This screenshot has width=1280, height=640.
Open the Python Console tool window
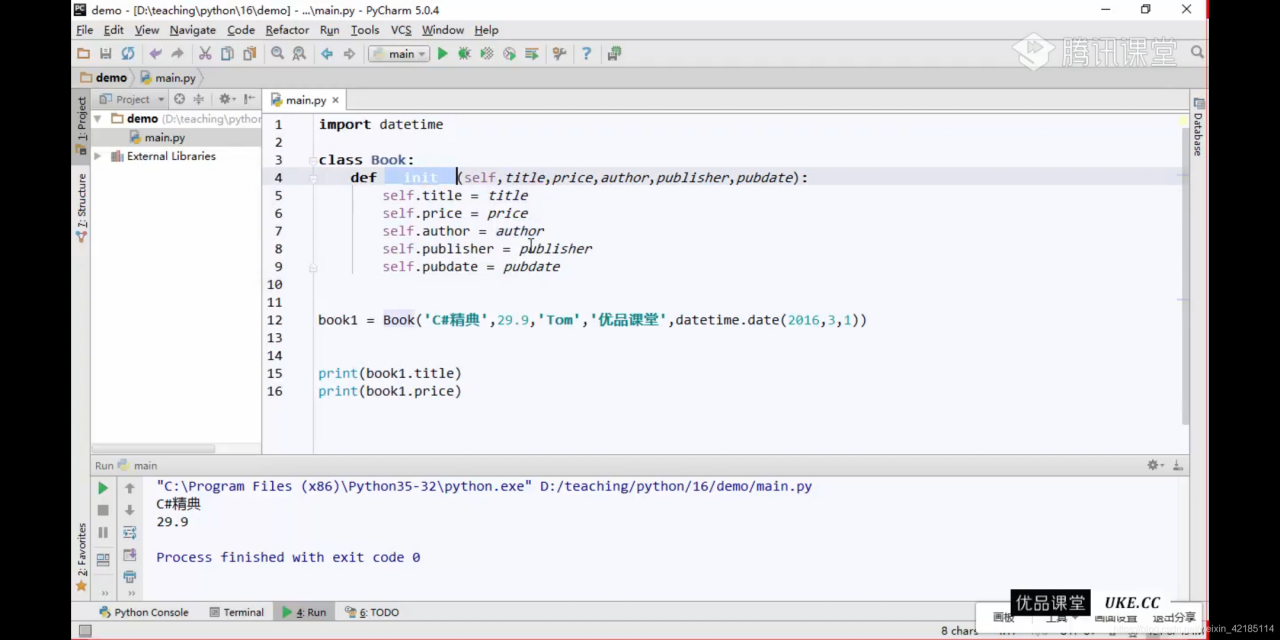click(x=144, y=612)
